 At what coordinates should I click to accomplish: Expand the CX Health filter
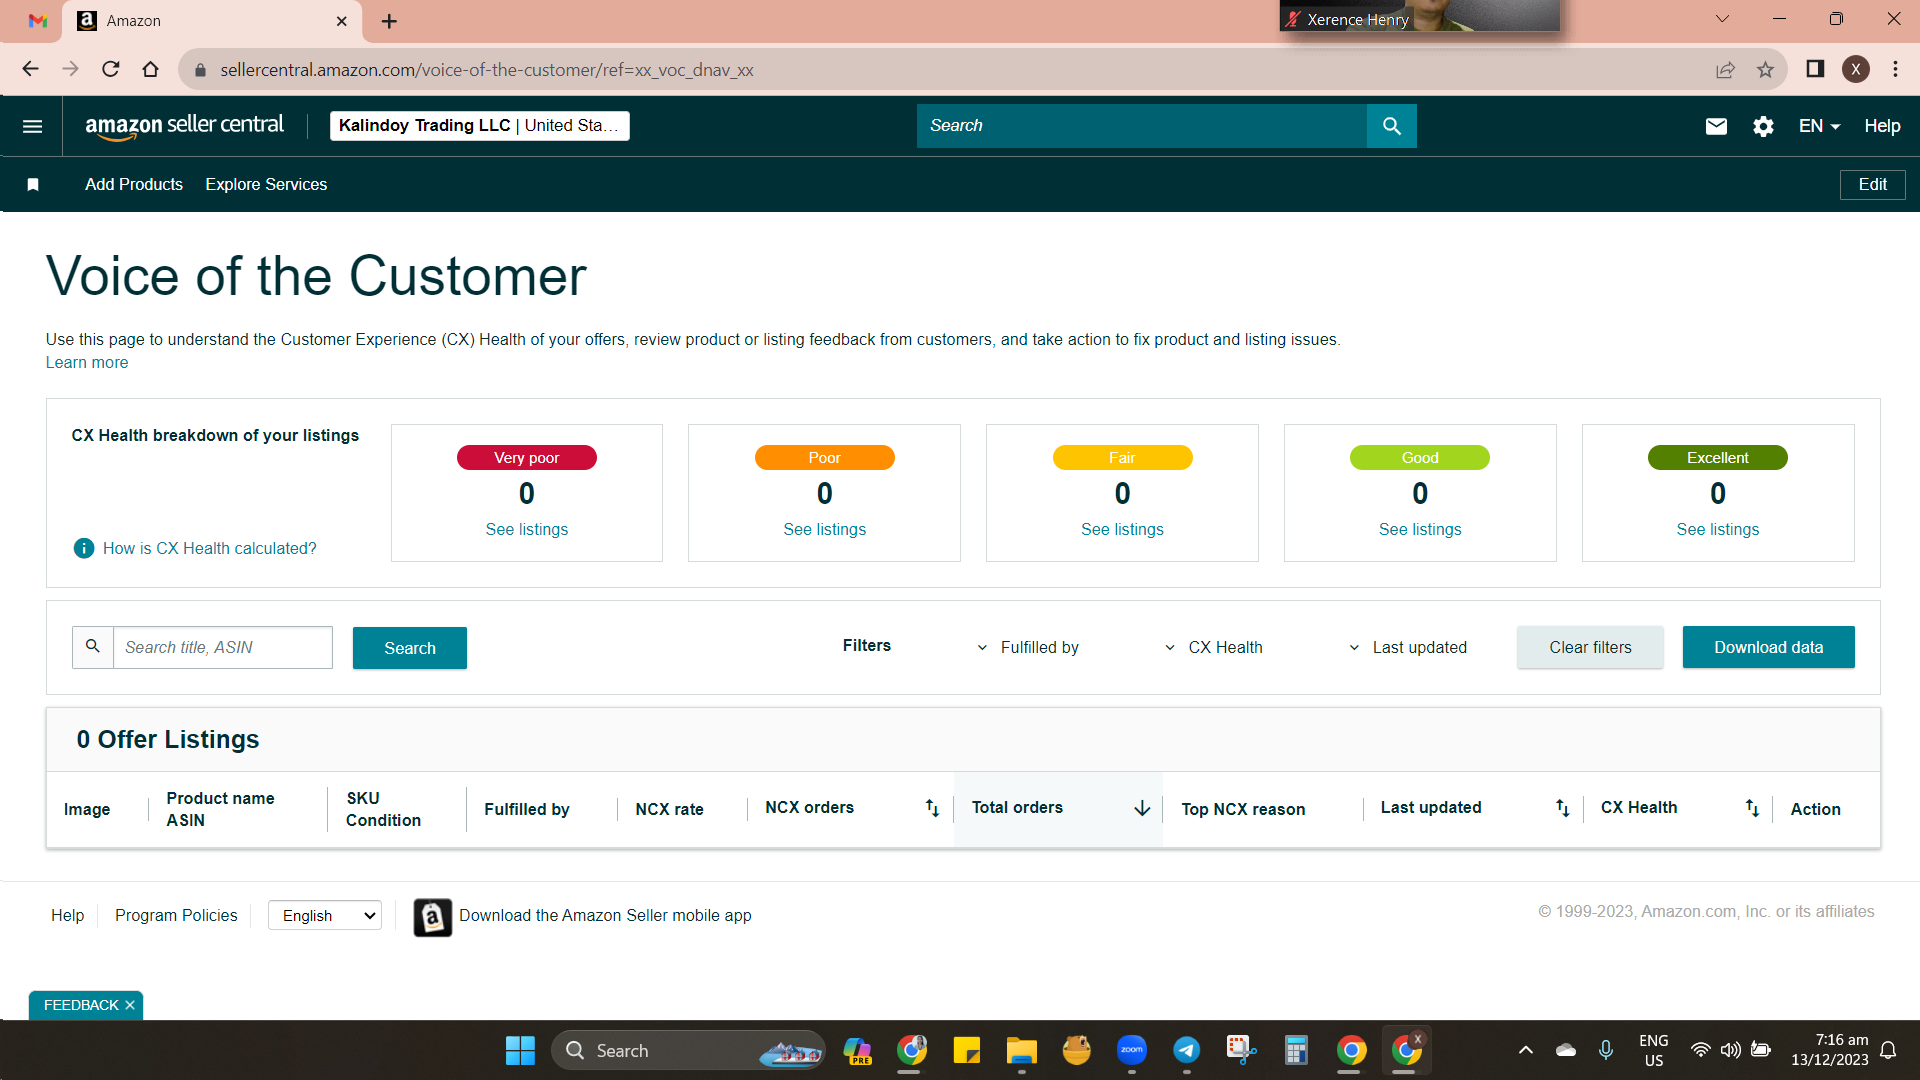pos(1213,647)
